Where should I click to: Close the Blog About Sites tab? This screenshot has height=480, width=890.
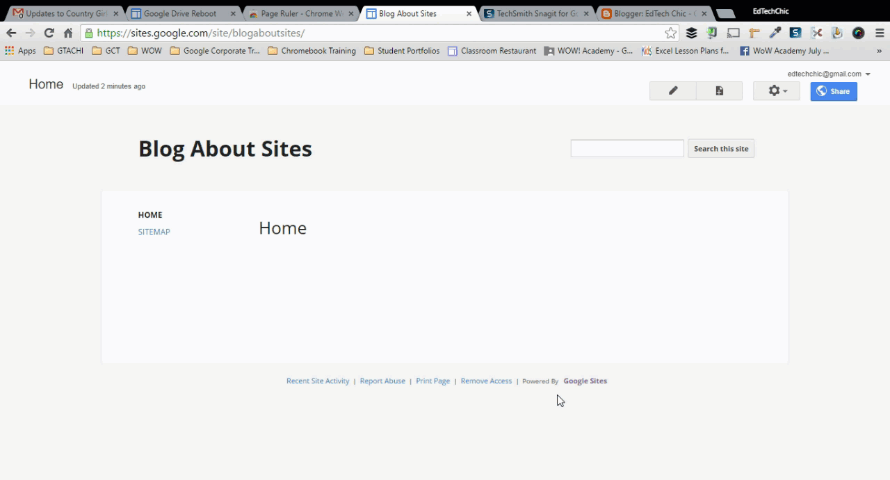[x=469, y=14]
